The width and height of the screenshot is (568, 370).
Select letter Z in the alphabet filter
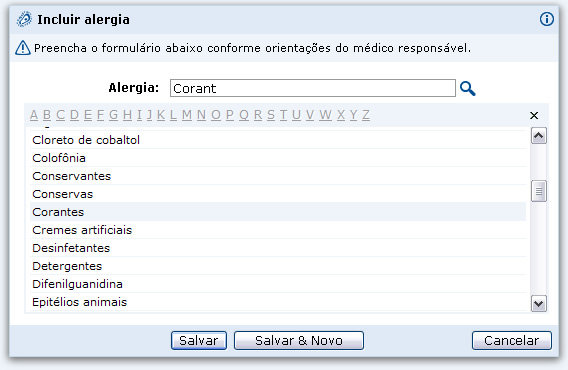366,115
